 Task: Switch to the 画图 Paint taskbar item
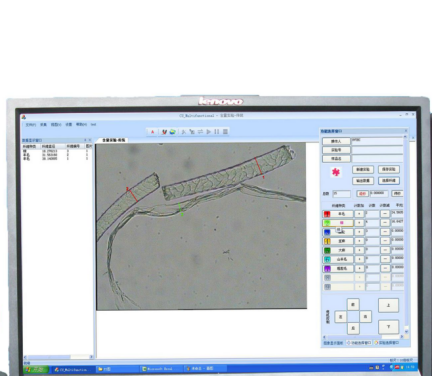pos(205,369)
